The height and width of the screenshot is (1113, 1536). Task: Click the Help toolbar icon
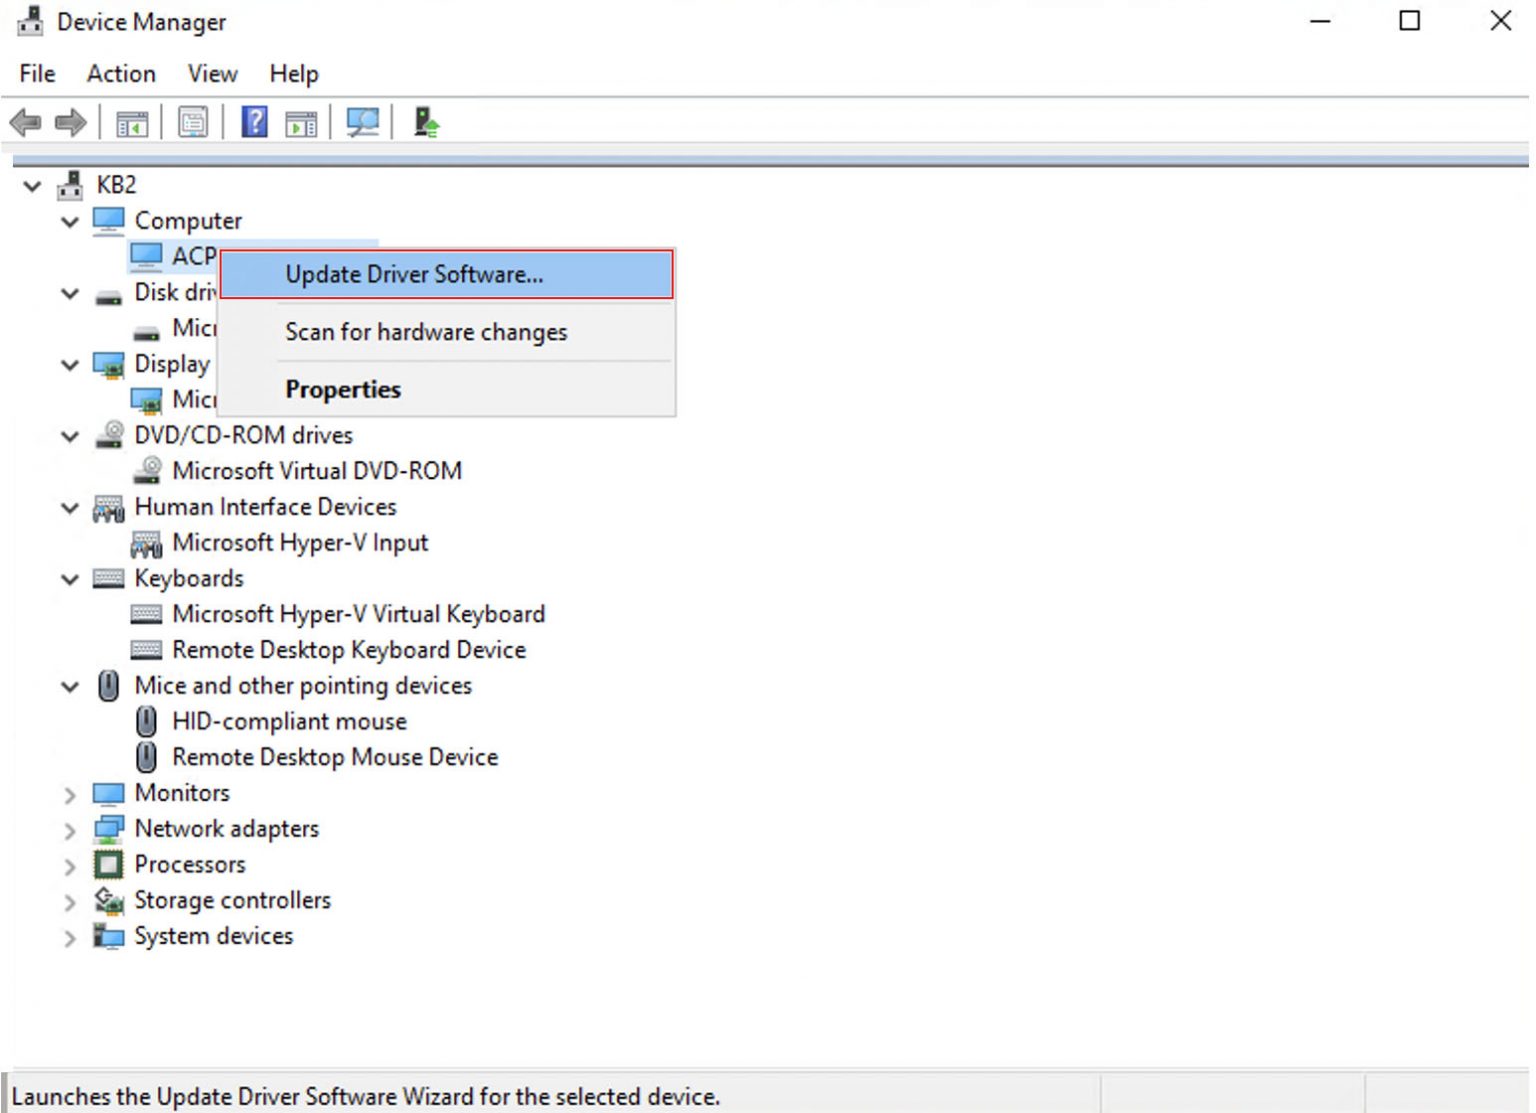pos(254,122)
